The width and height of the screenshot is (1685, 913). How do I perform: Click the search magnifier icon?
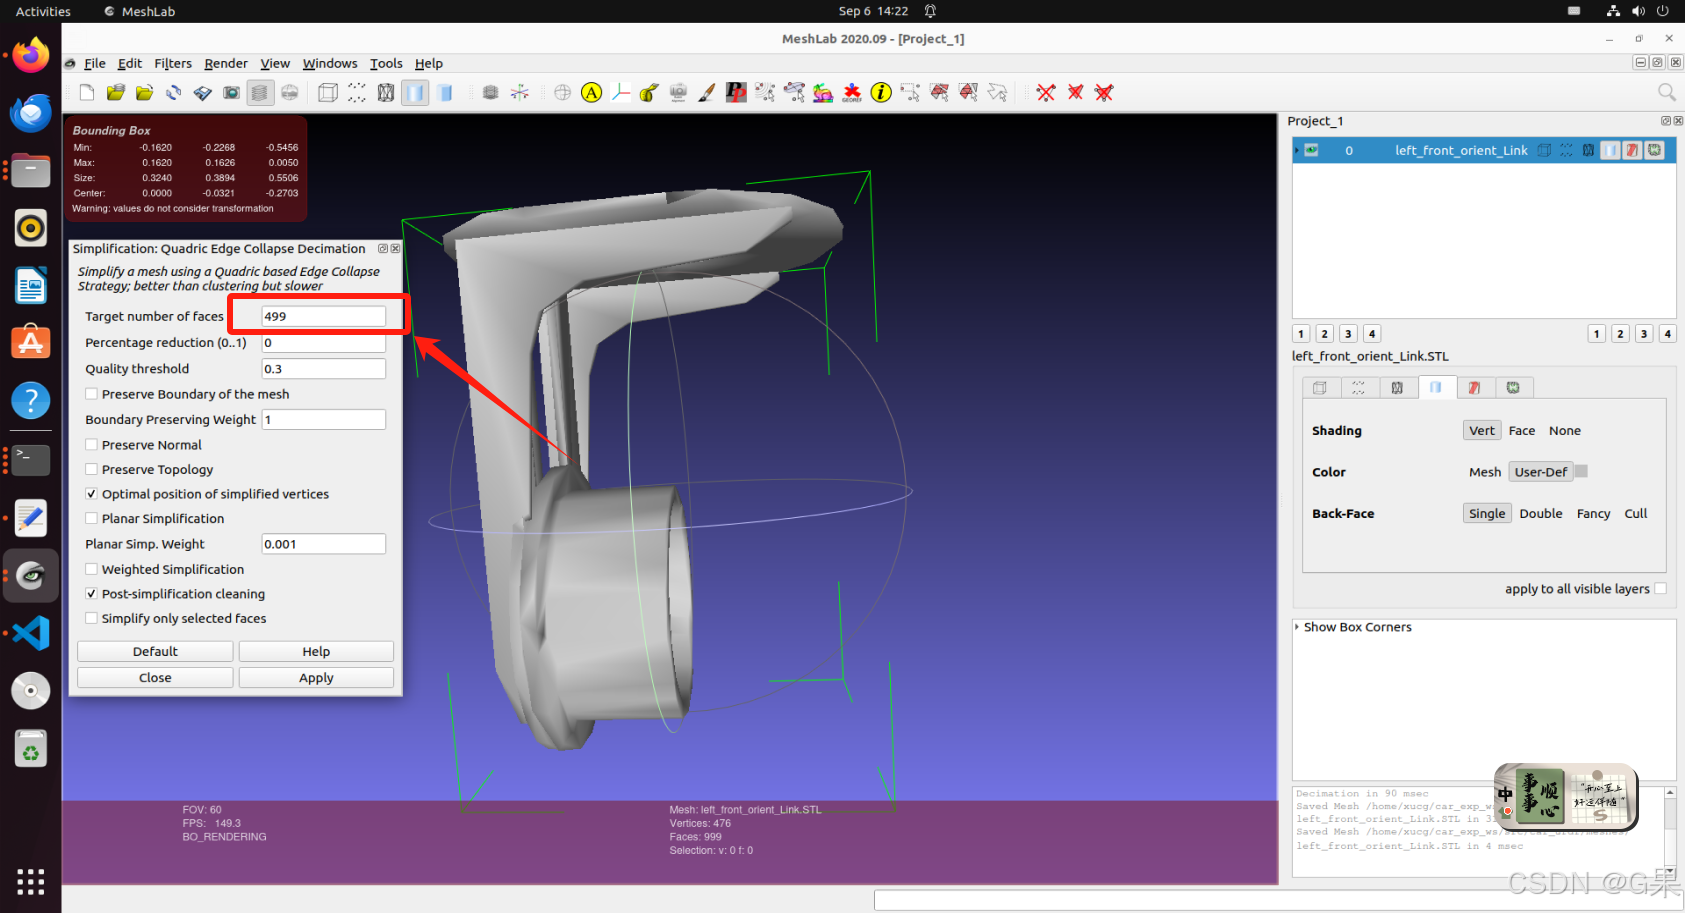(x=1666, y=92)
